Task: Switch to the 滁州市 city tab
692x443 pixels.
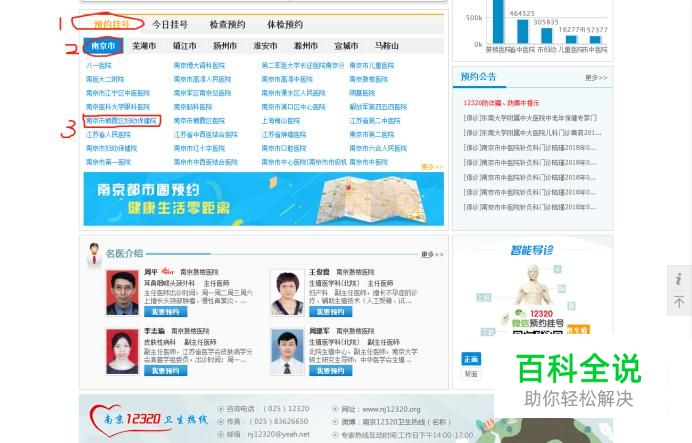Action: [306, 46]
